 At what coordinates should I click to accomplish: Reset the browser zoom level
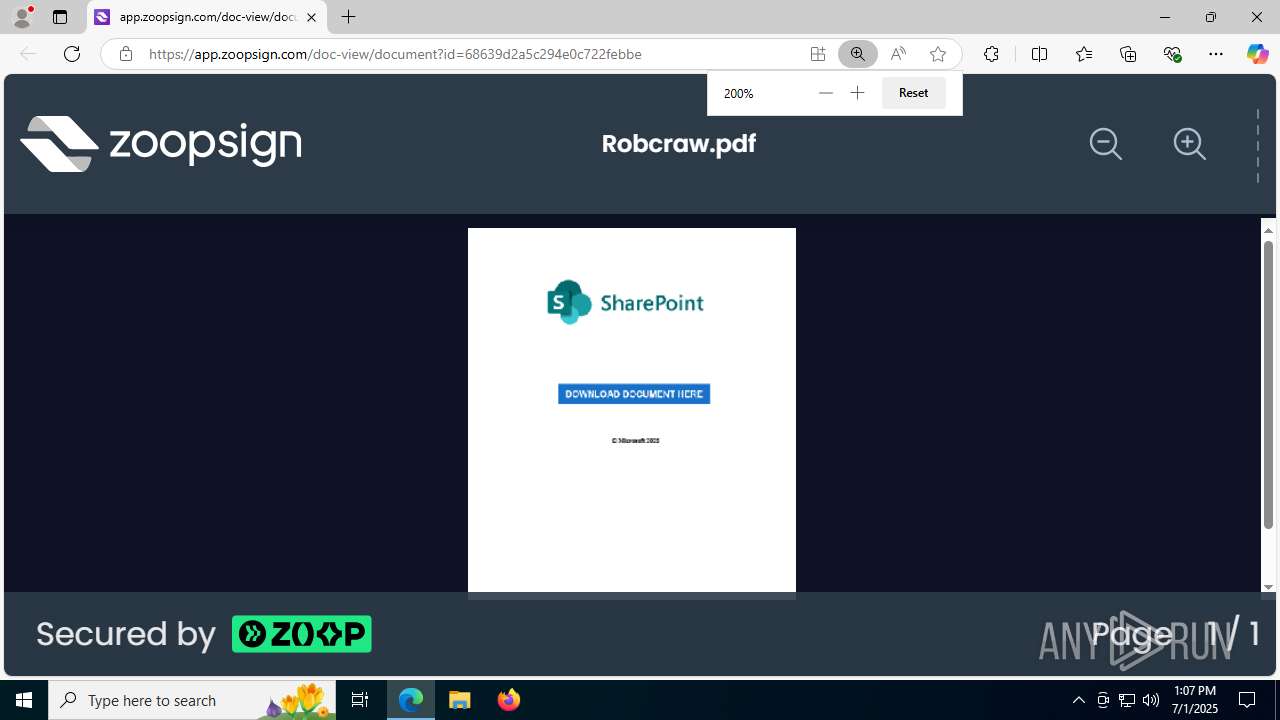(913, 93)
